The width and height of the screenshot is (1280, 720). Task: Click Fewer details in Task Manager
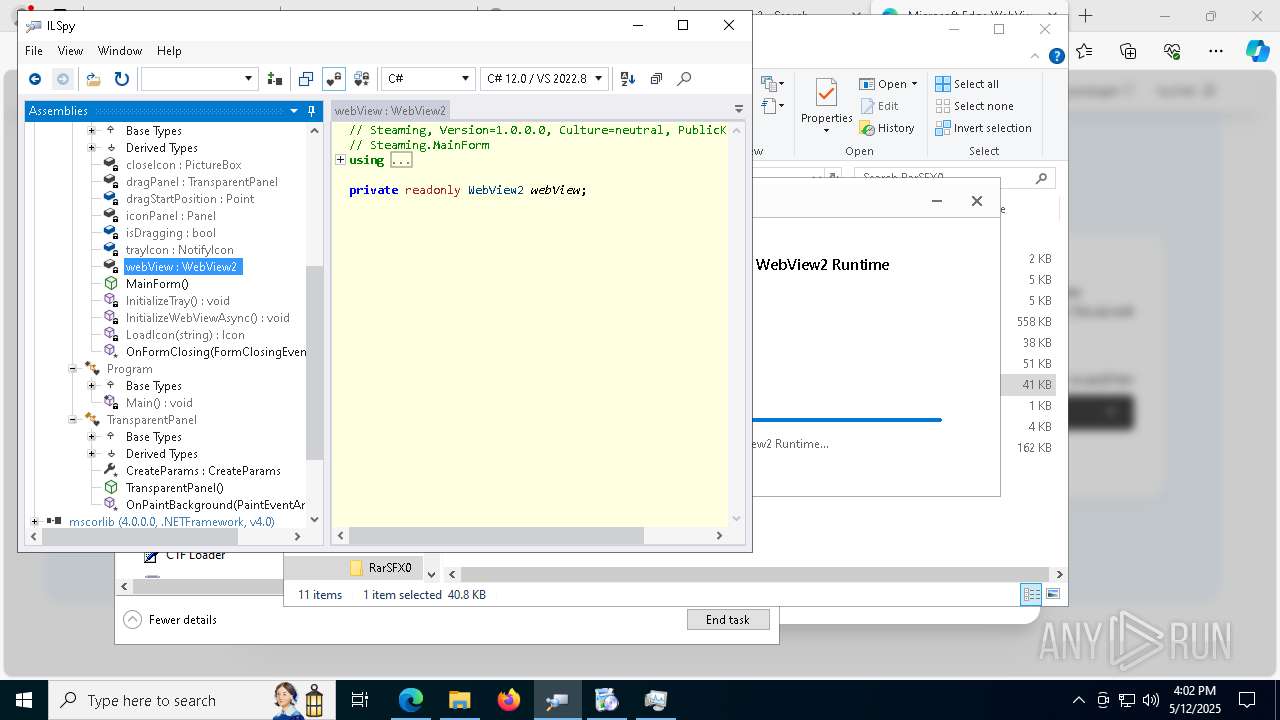click(171, 620)
